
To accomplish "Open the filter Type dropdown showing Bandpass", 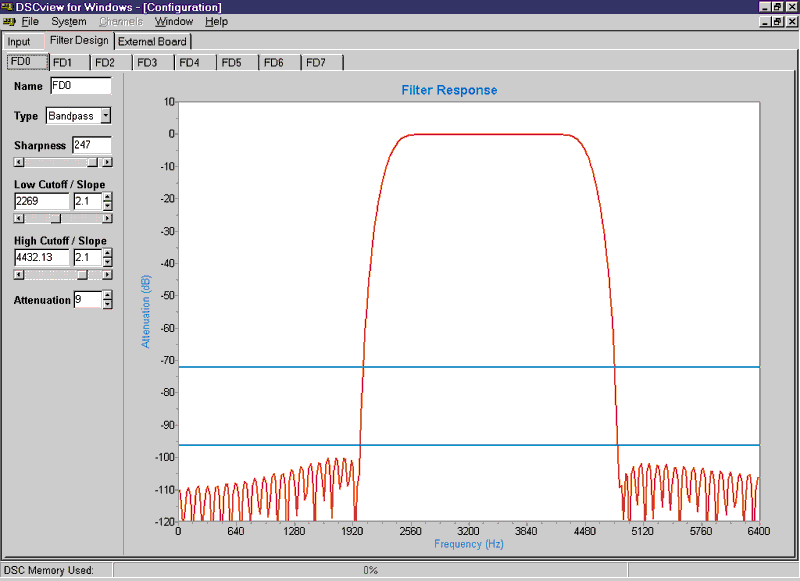I will point(106,115).
